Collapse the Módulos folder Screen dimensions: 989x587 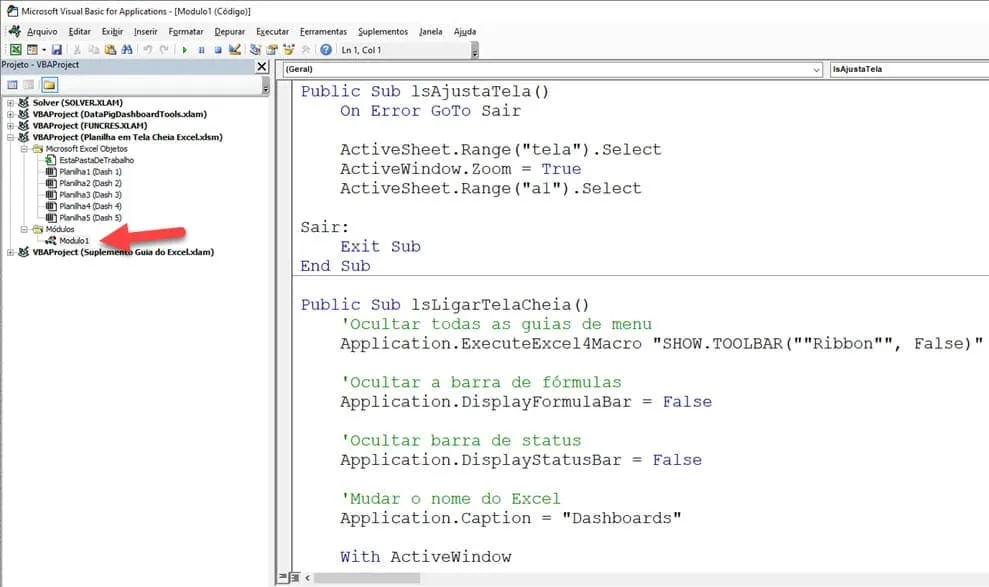[24, 230]
